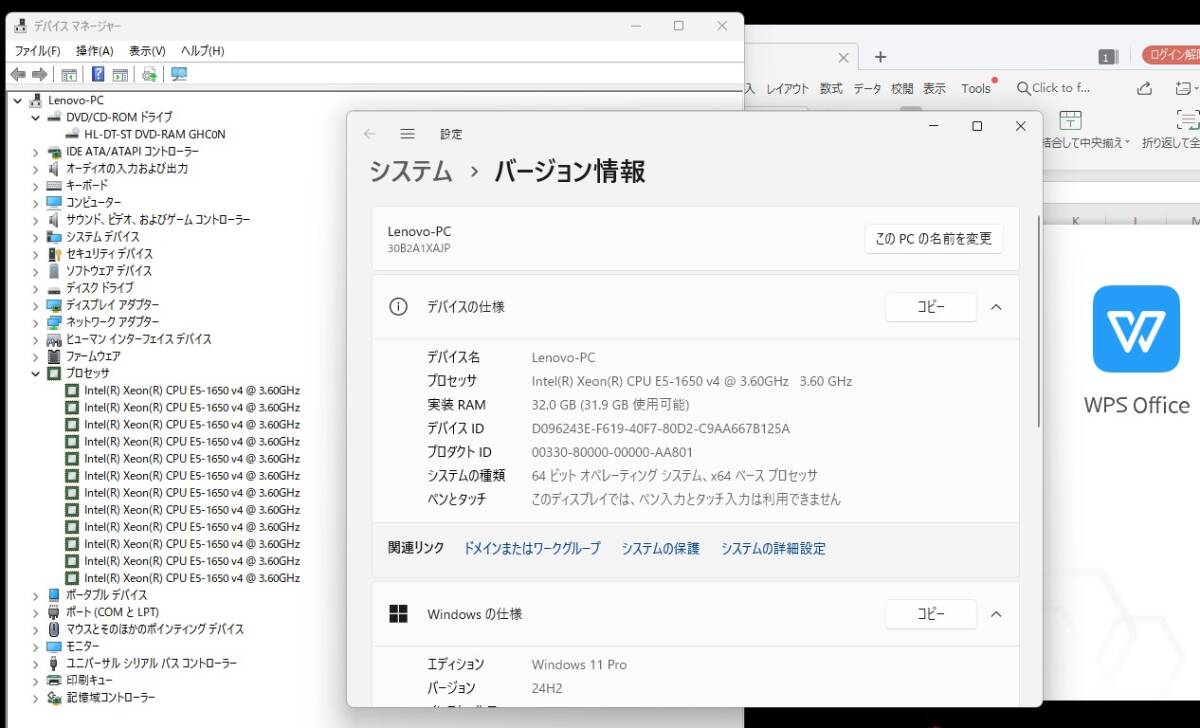Open the ヘルプ(H) menu

tap(202, 50)
